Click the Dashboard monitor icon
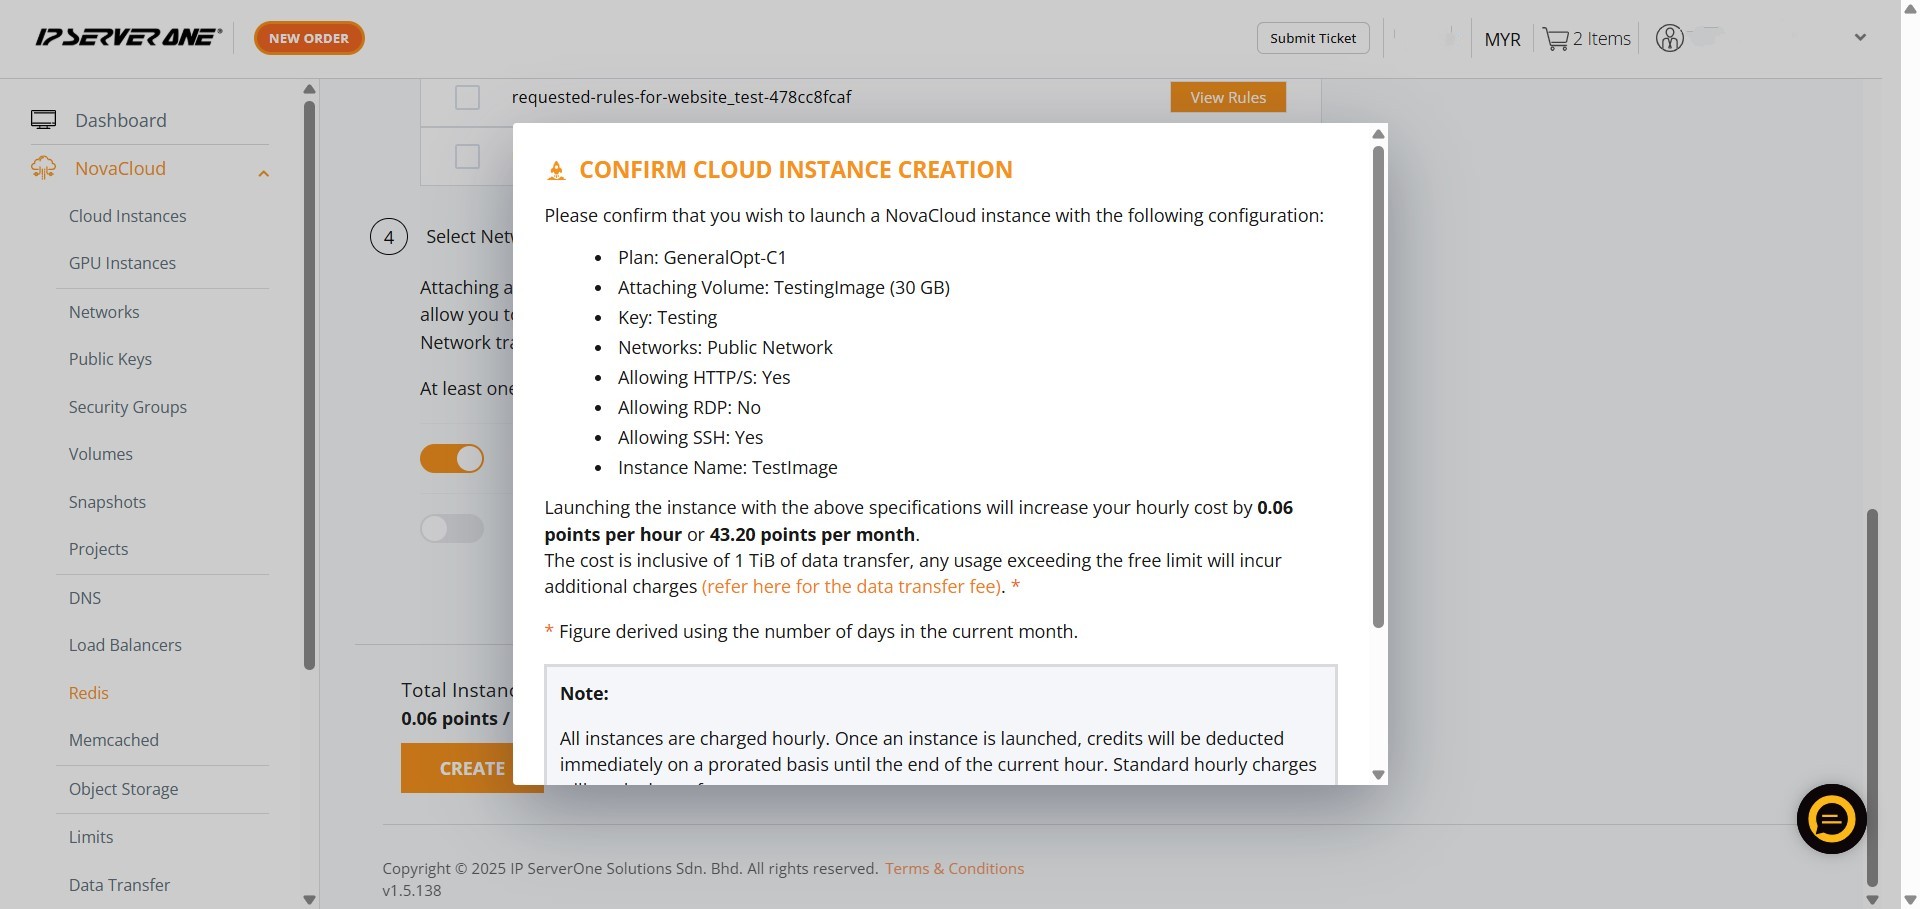Screen dimensions: 1920x909 [x=43, y=120]
